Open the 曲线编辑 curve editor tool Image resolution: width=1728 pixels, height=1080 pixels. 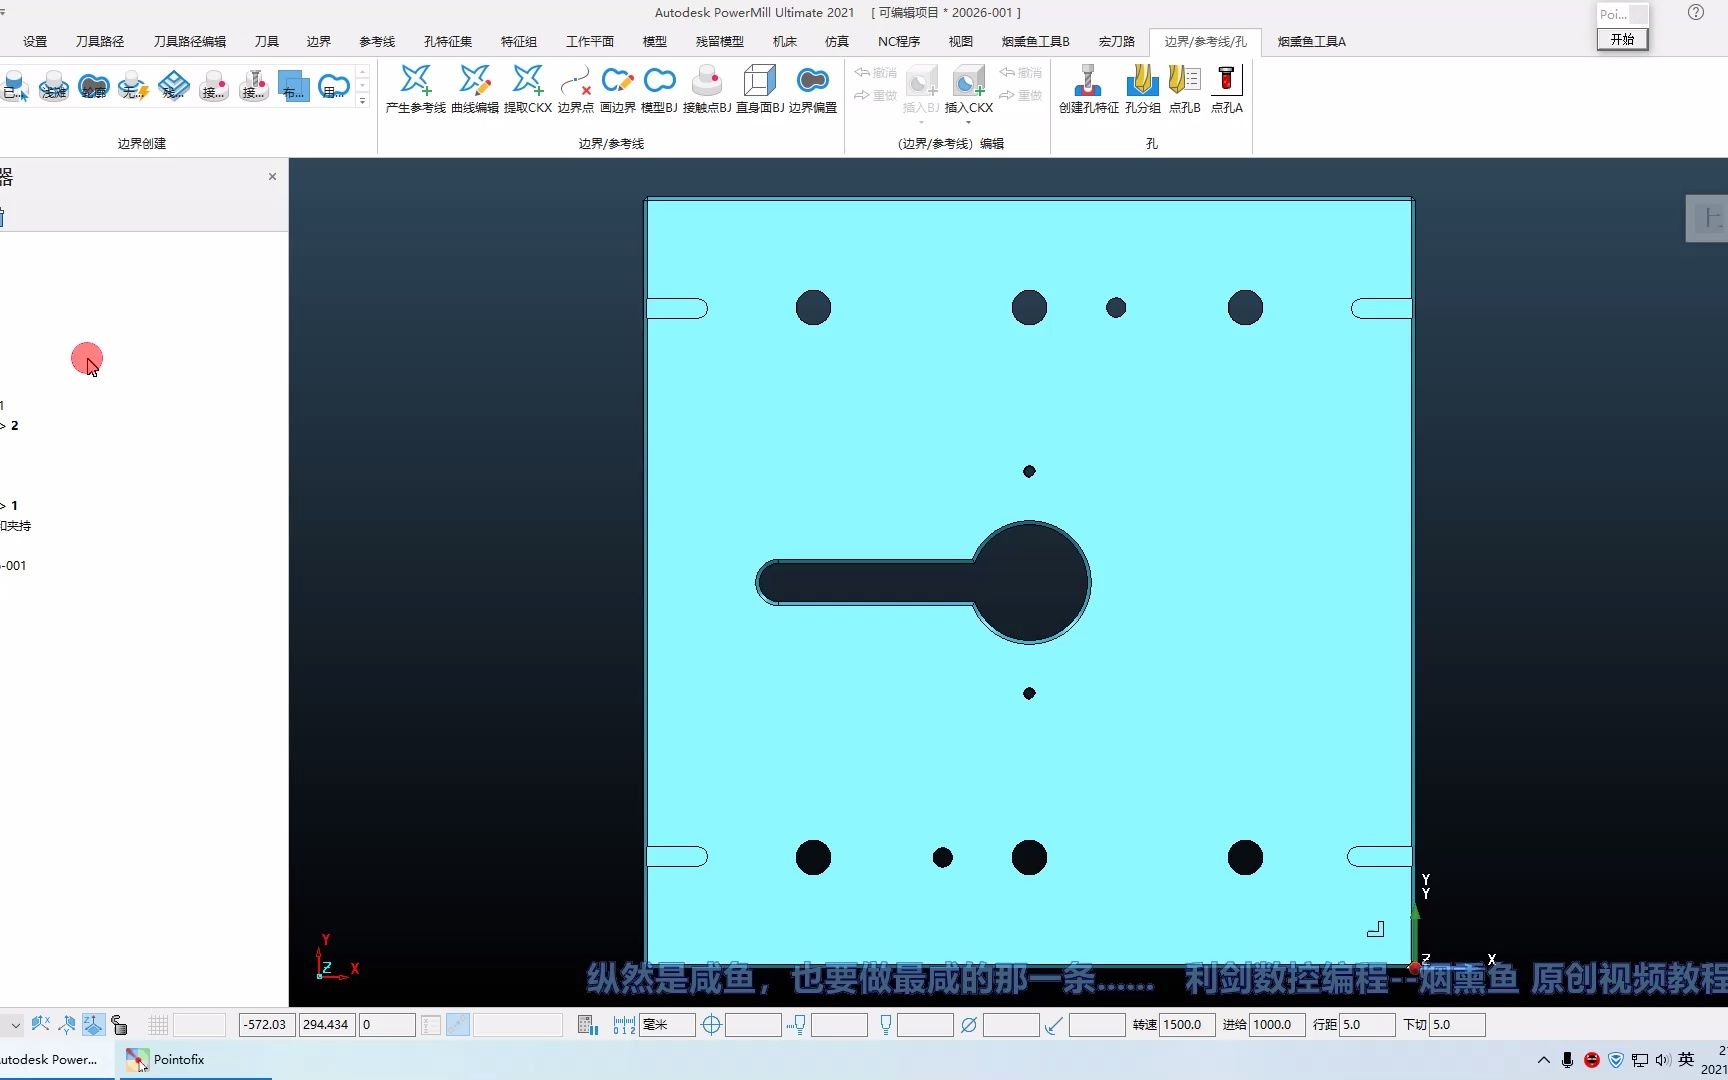click(x=474, y=88)
